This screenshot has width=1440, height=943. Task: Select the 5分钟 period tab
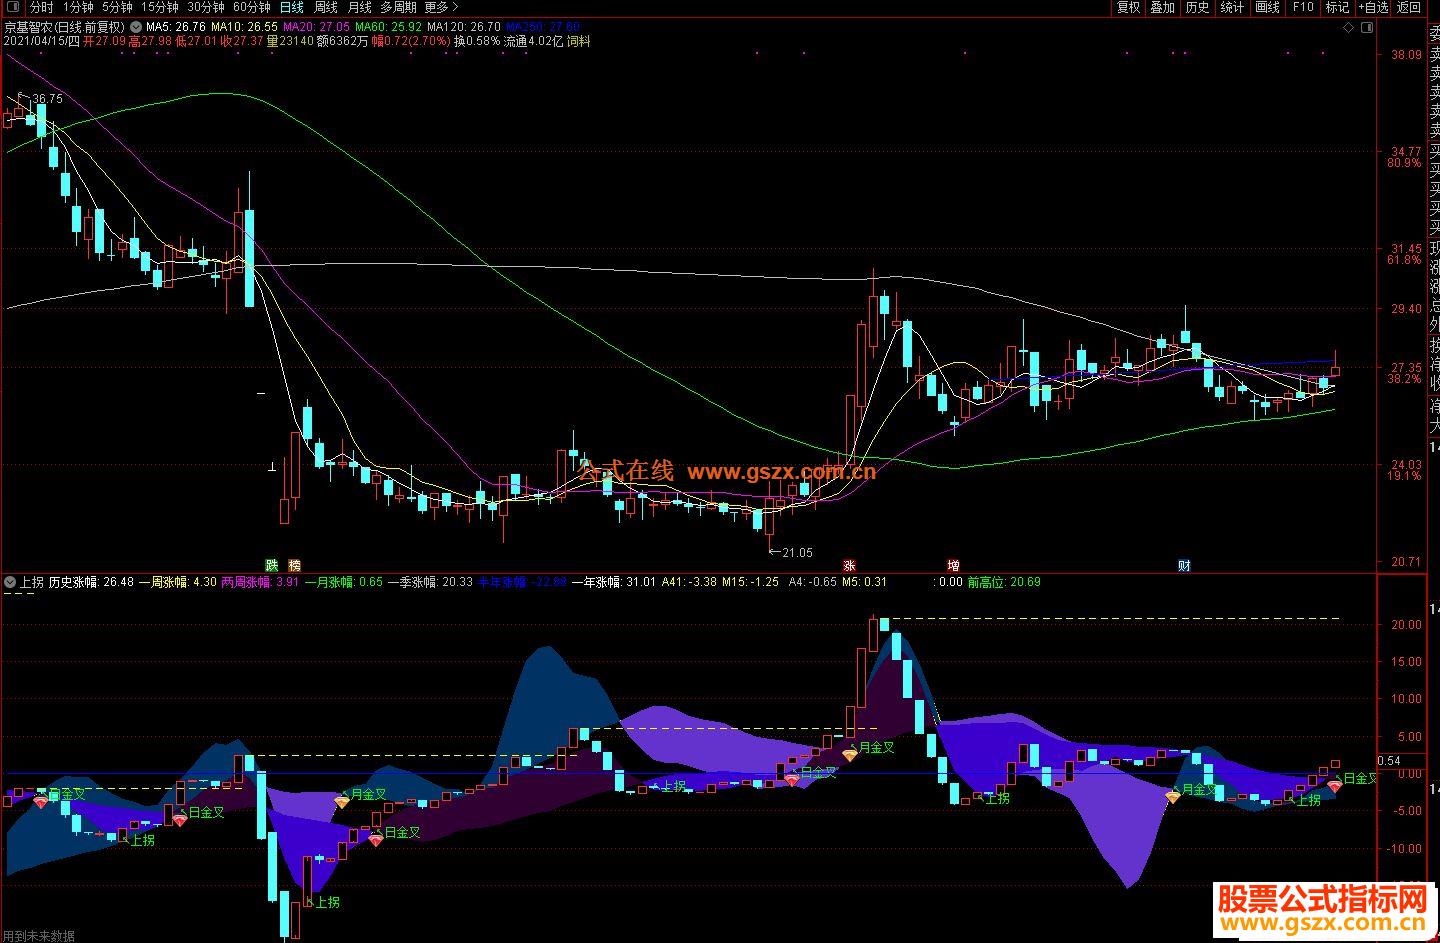point(116,7)
